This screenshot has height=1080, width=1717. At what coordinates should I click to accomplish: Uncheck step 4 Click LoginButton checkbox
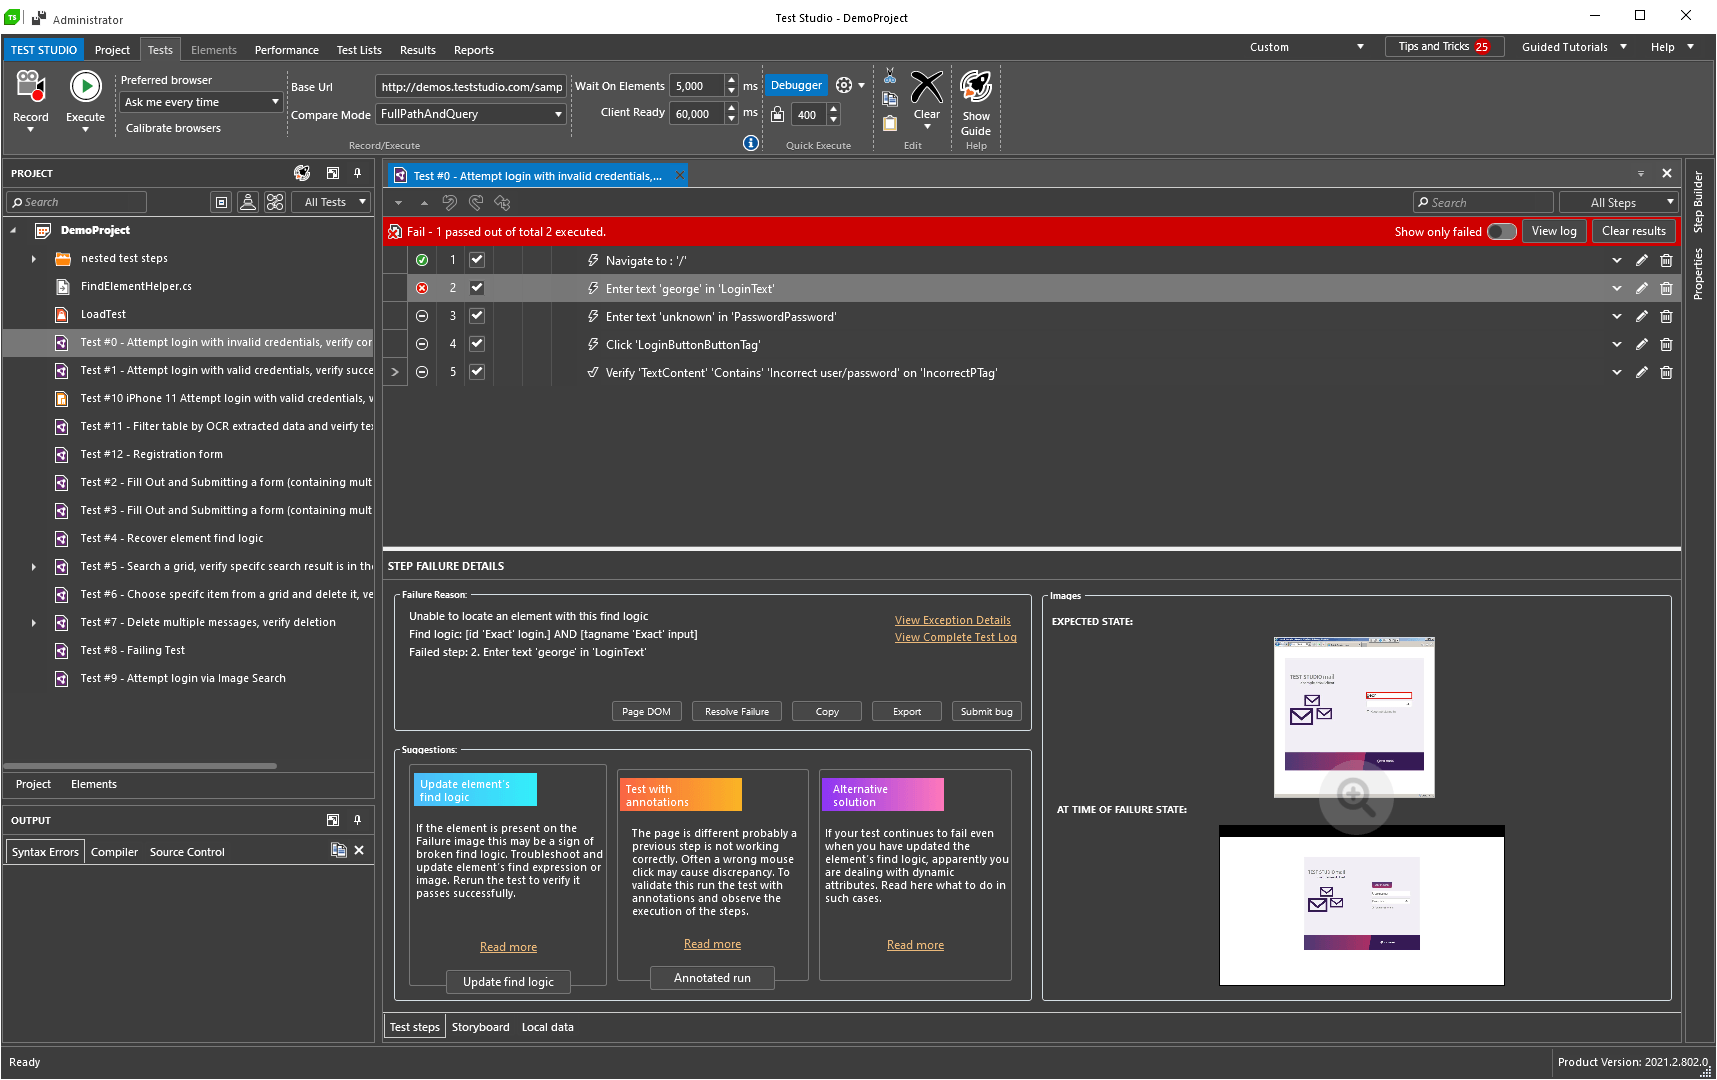477,344
